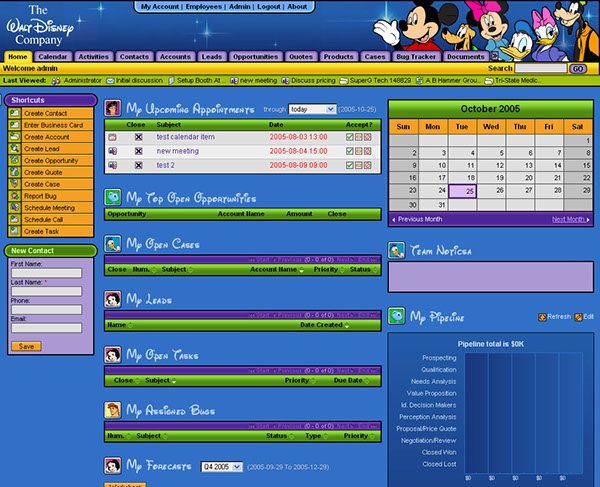Viewport: 600px width, 487px height.
Task: Sort assigned bugs by Type
Action: (x=316, y=436)
